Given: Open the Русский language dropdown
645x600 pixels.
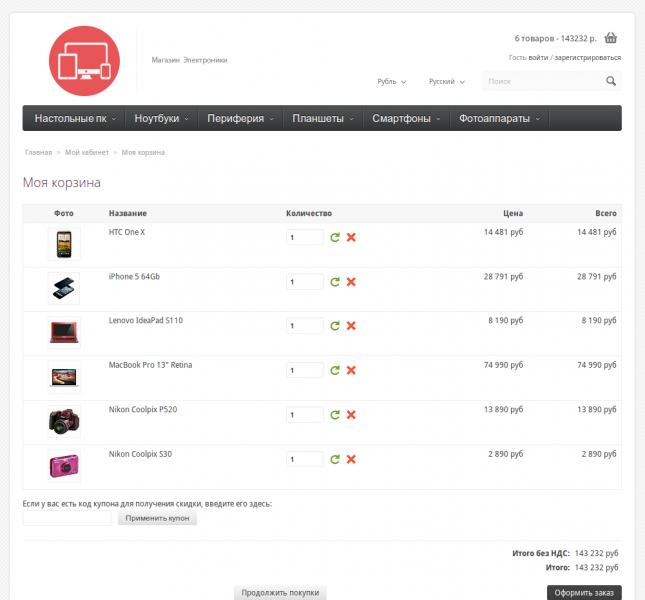Looking at the screenshot, I should pyautogui.click(x=447, y=81).
